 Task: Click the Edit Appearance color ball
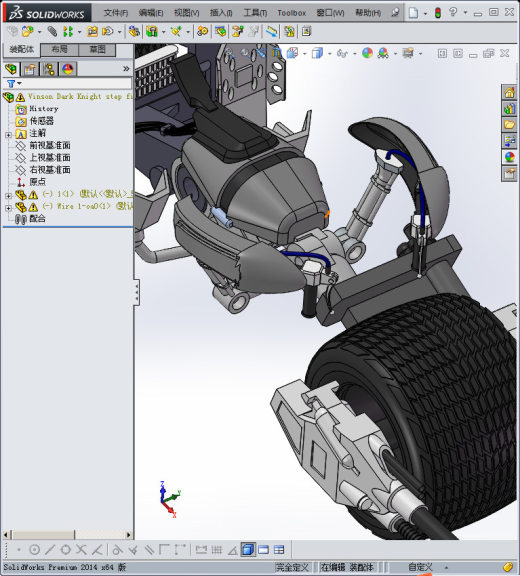367,54
